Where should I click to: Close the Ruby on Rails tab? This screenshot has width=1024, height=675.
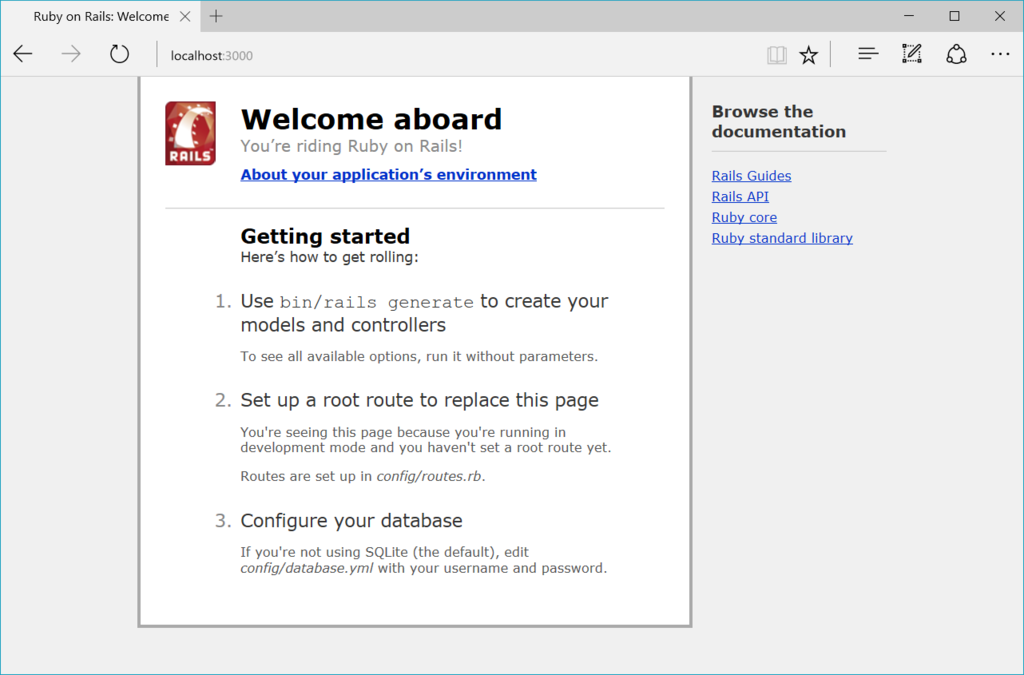(185, 16)
